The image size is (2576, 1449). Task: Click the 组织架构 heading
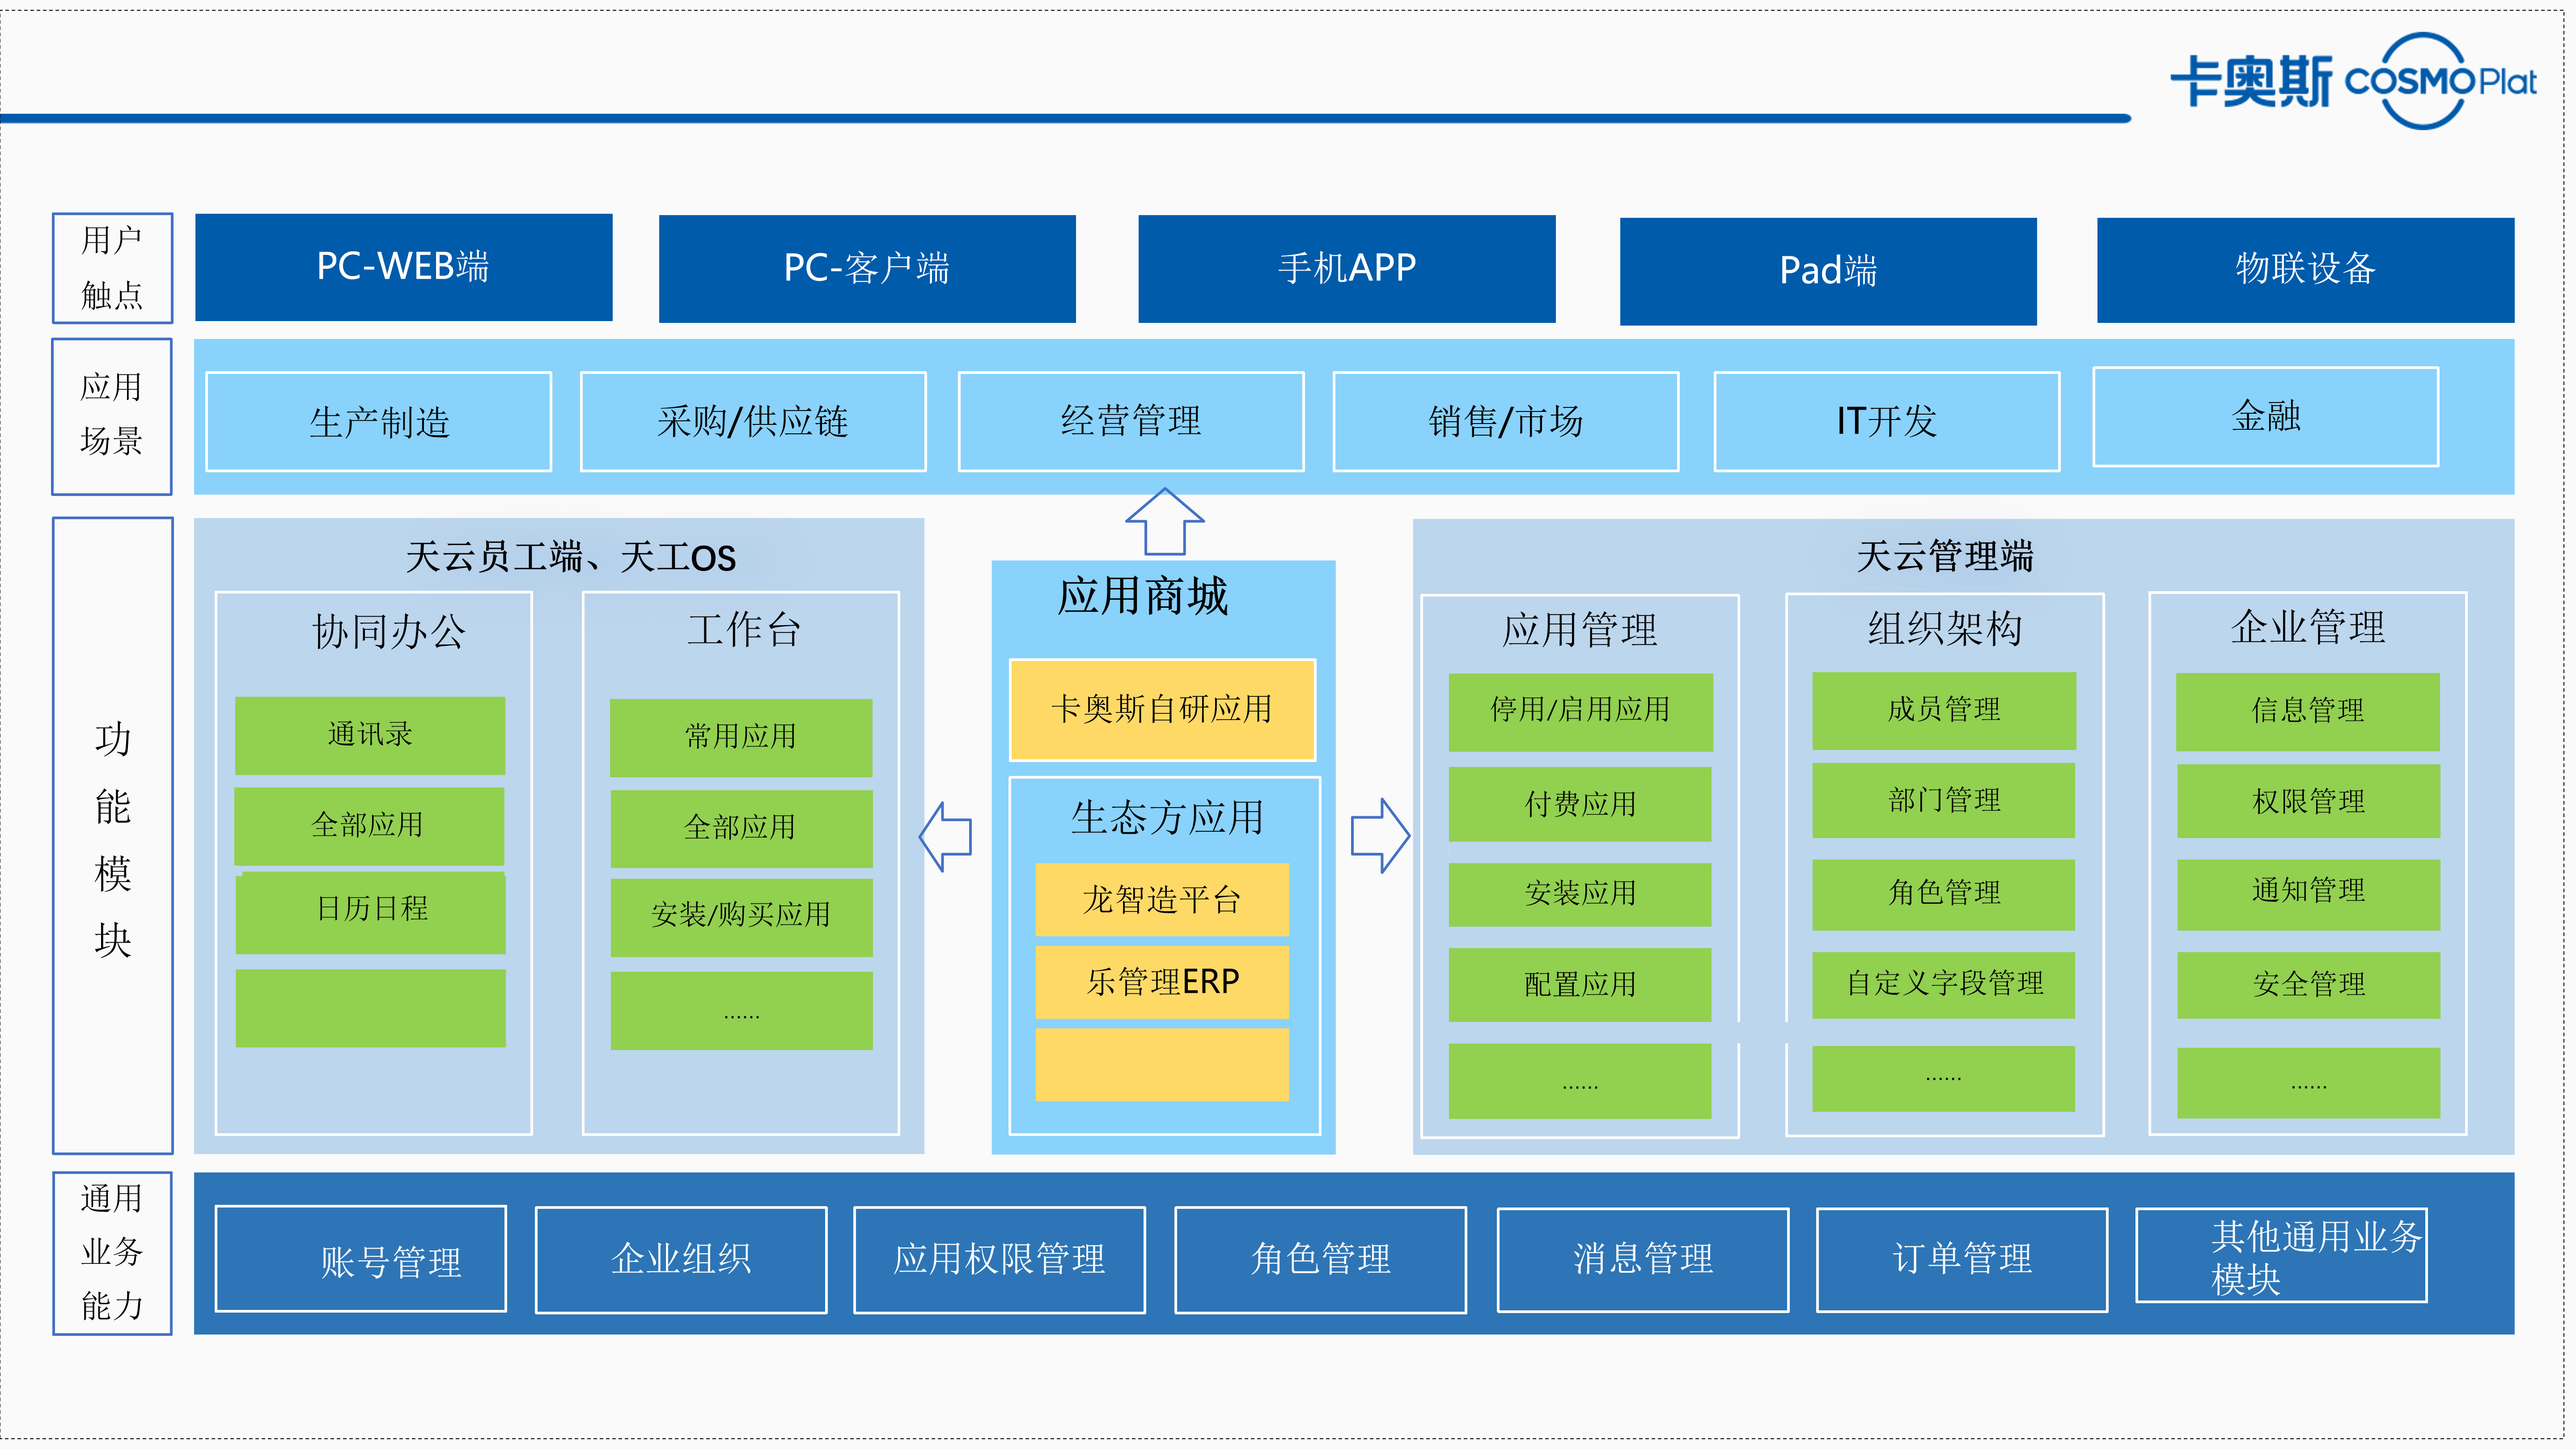coord(1945,628)
